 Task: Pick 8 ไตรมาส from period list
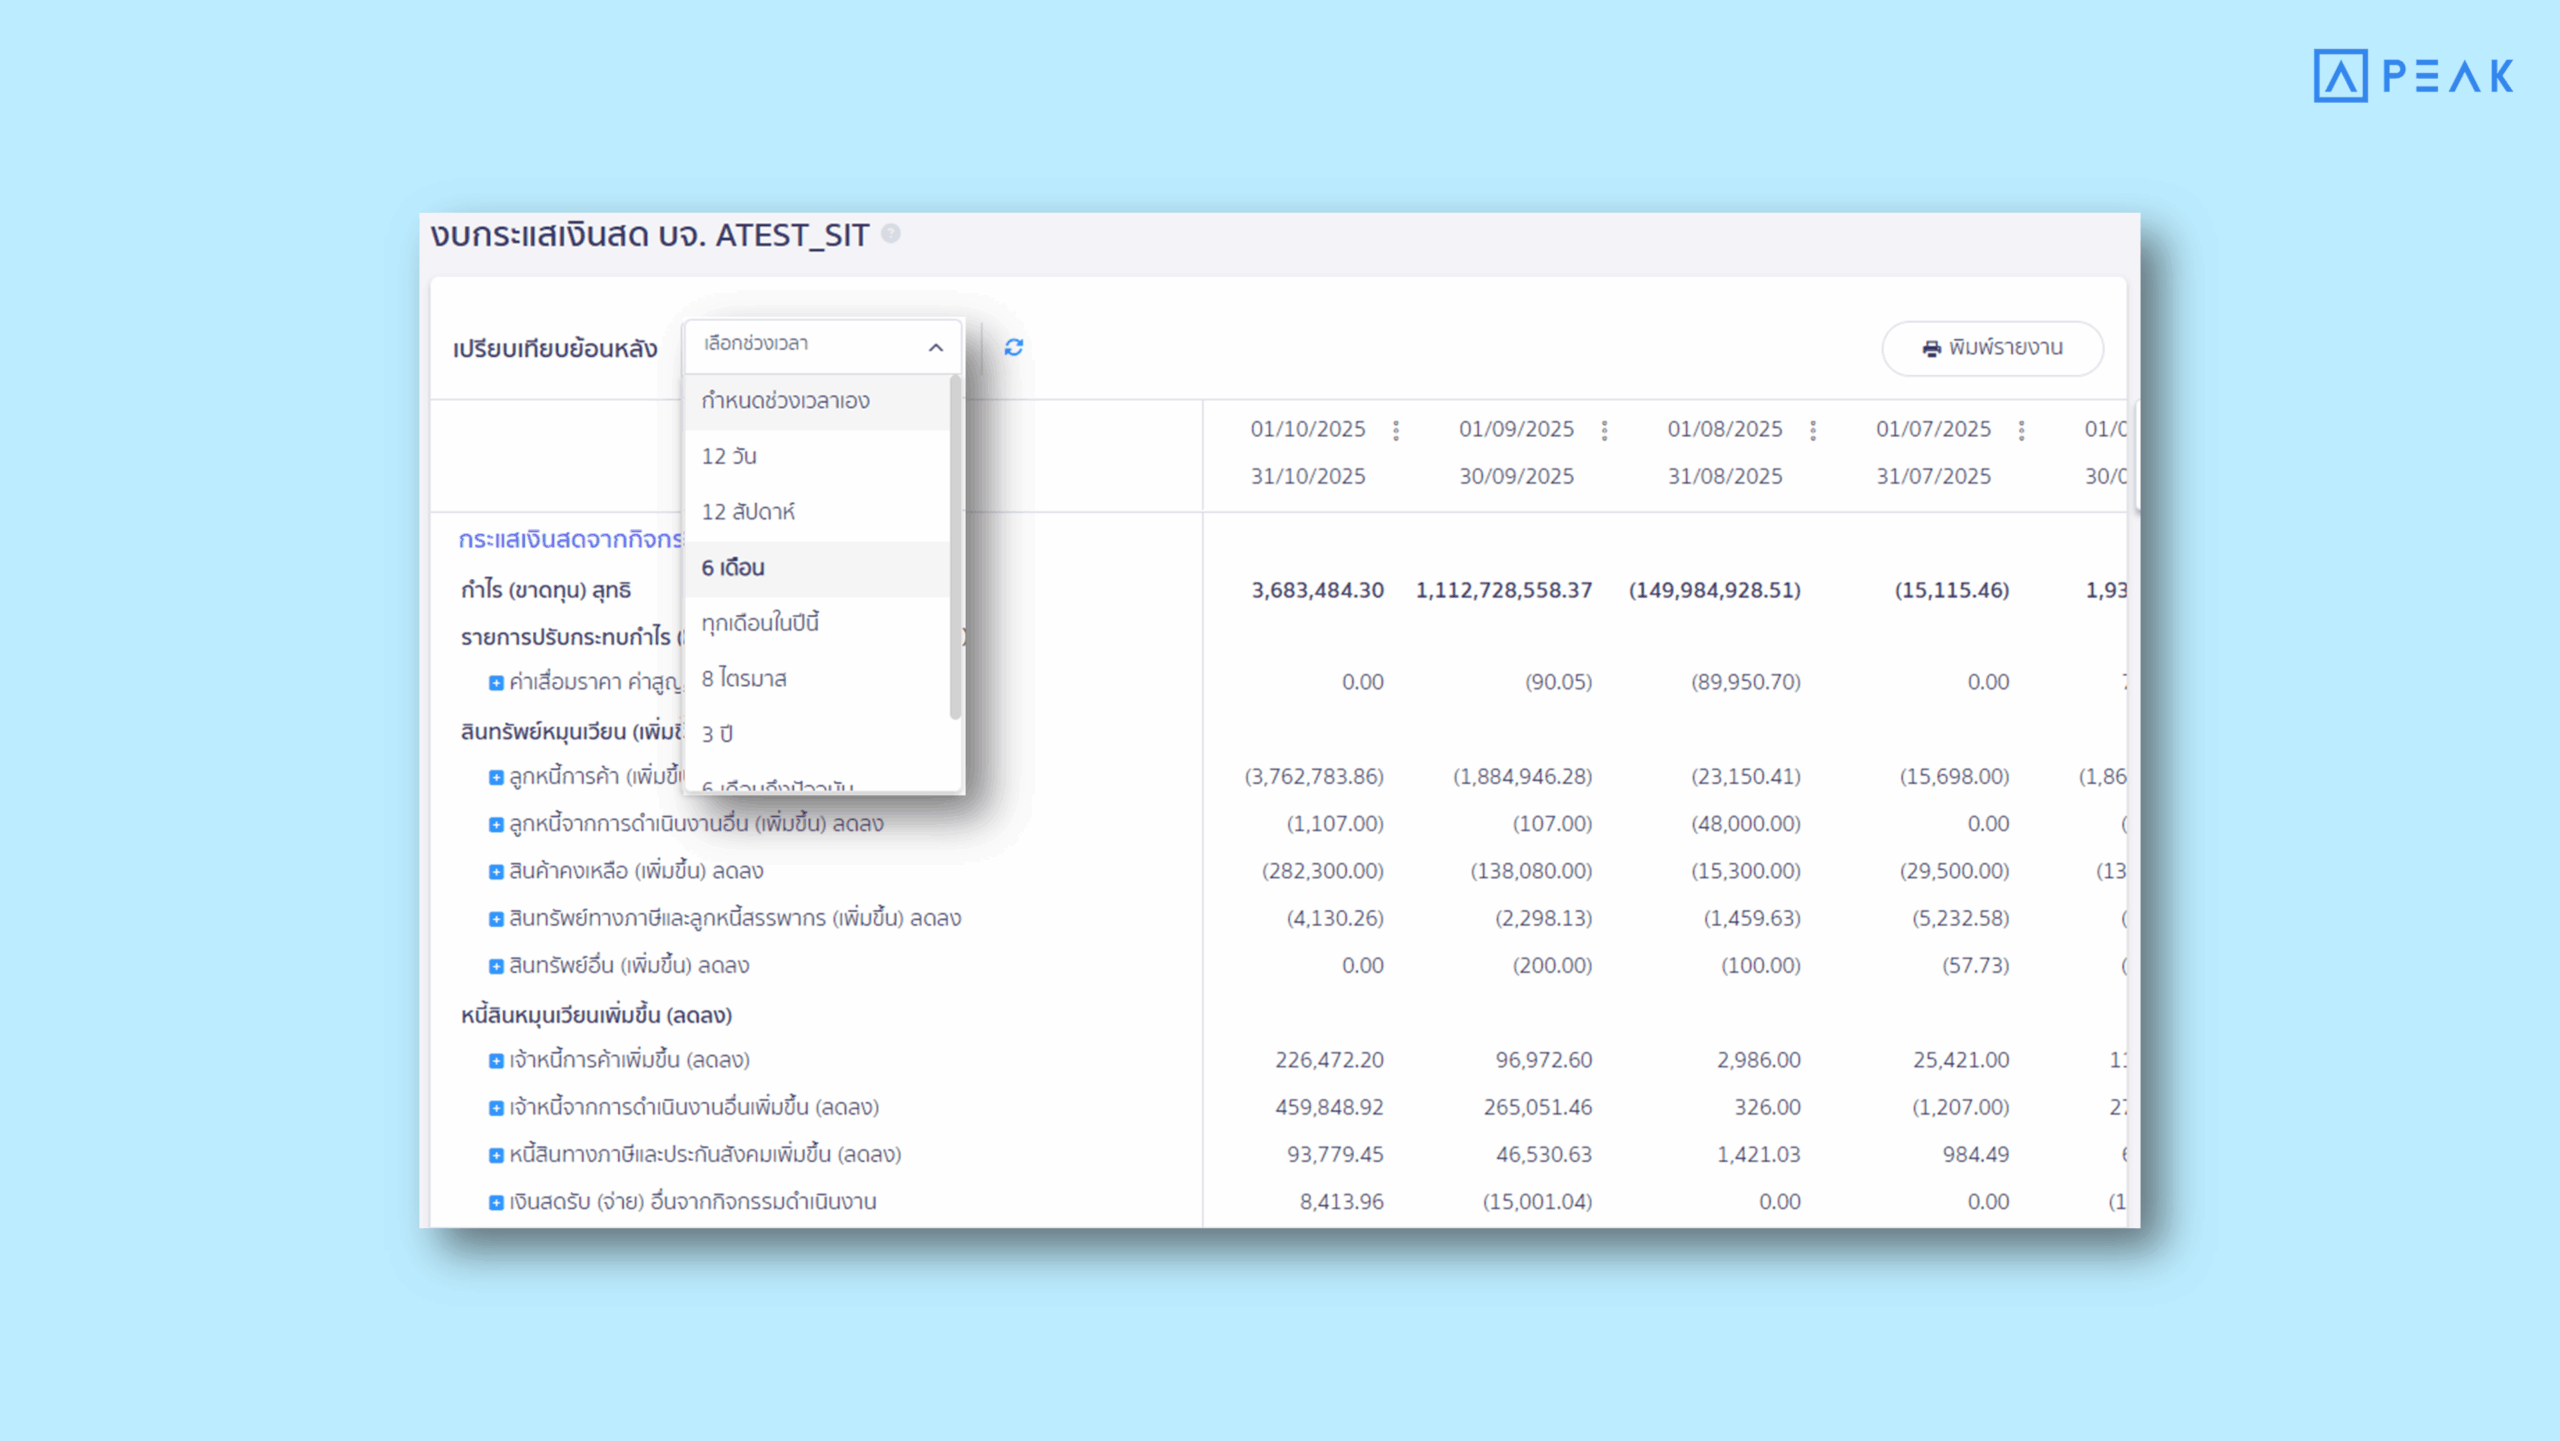[x=744, y=679]
